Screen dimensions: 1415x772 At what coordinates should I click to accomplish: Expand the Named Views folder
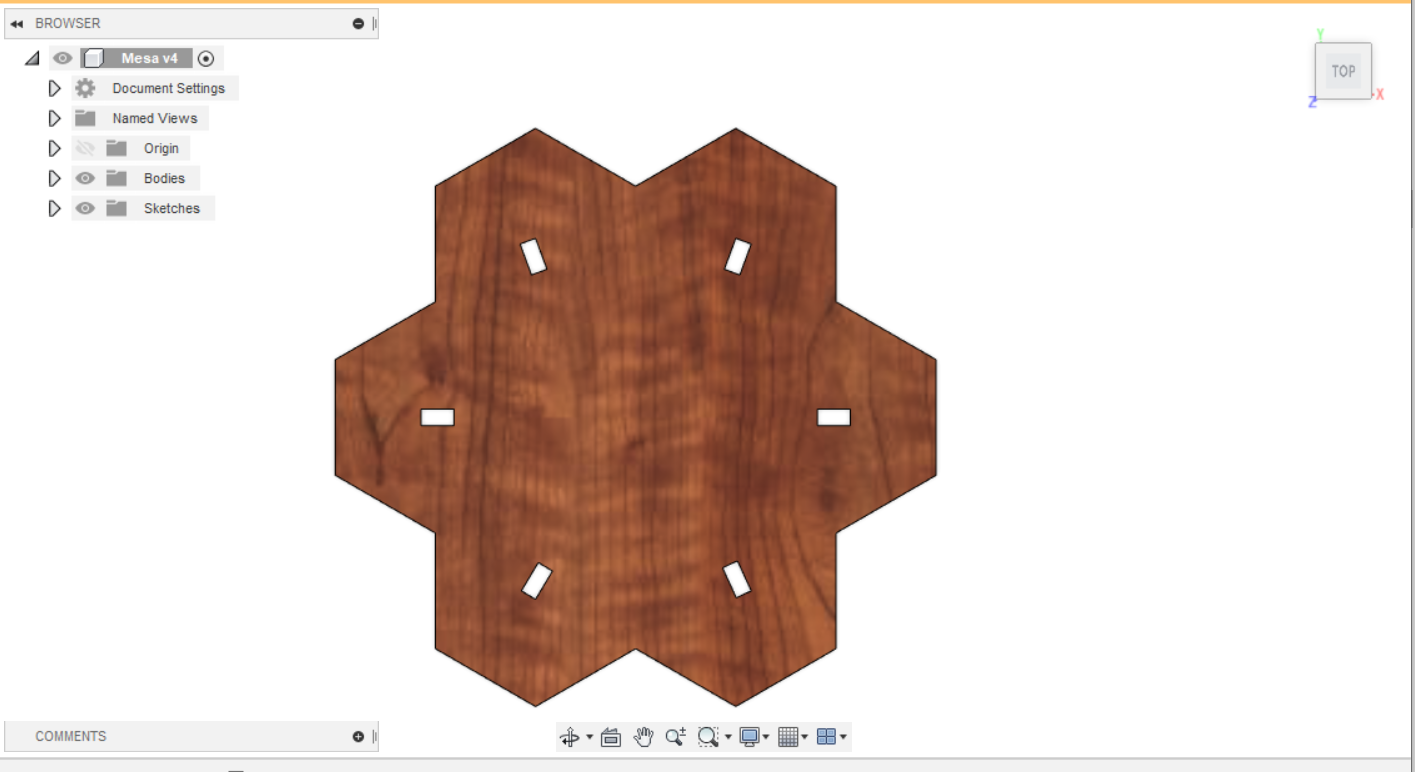click(x=55, y=118)
